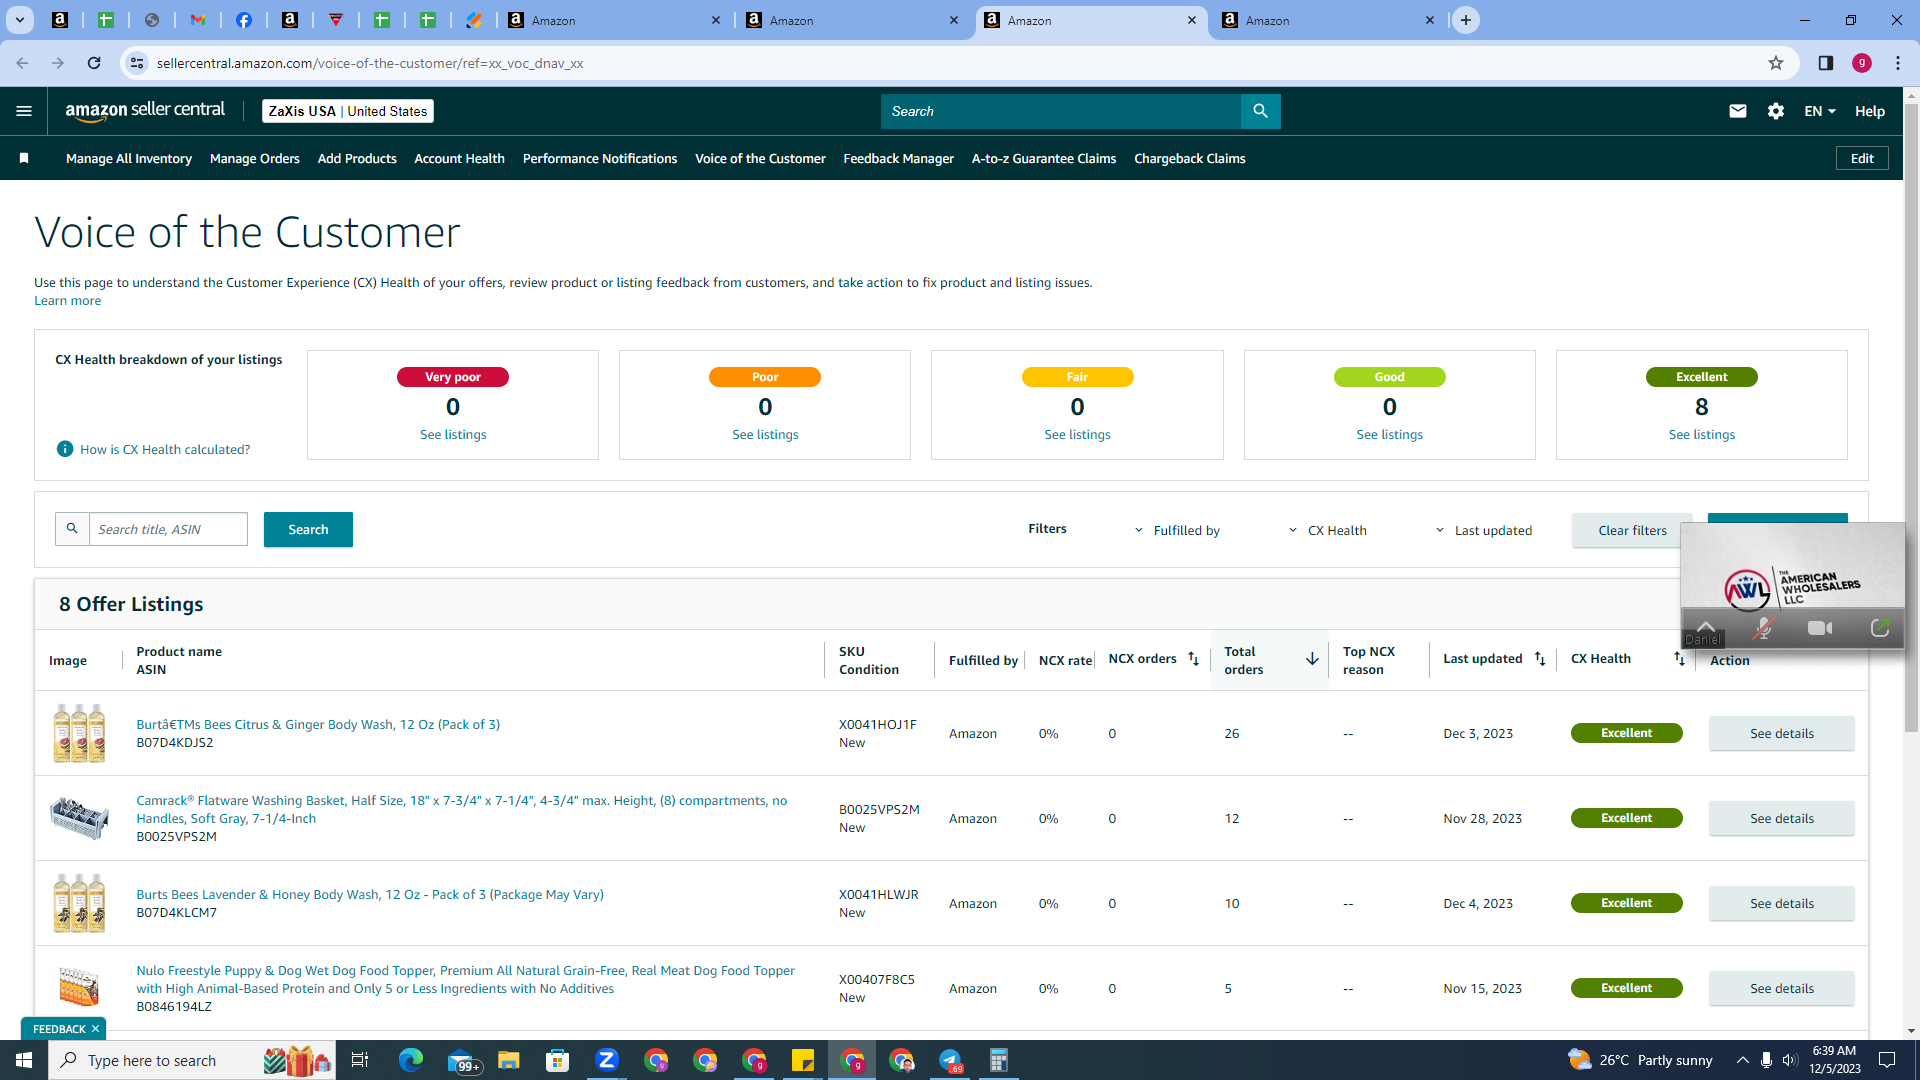Click the Edit button in navigation bar
1920x1080 pixels.
click(1862, 158)
